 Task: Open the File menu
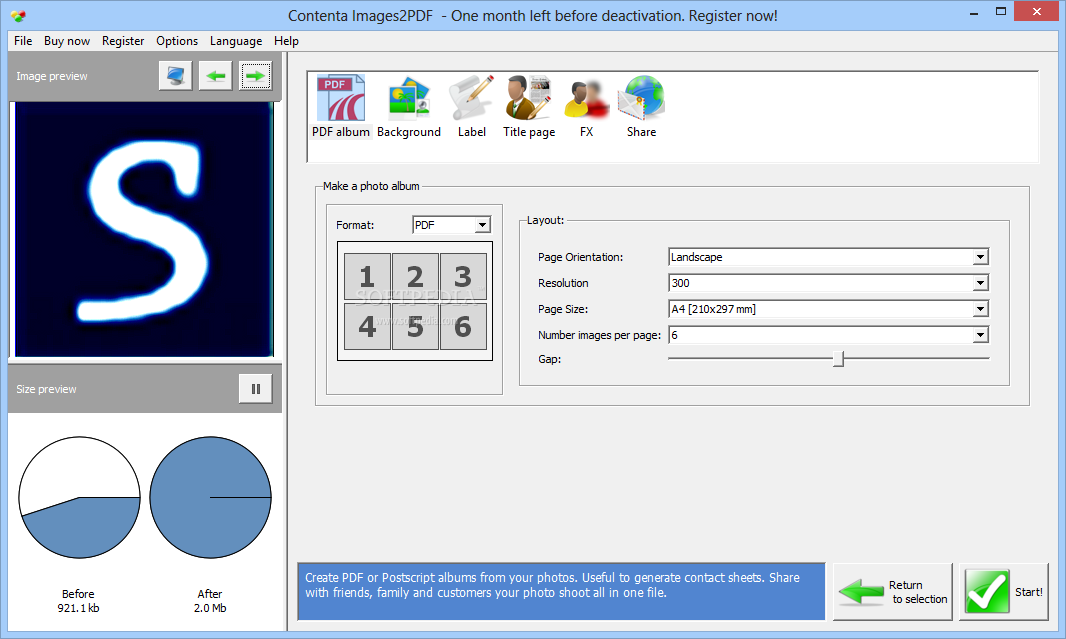click(23, 41)
